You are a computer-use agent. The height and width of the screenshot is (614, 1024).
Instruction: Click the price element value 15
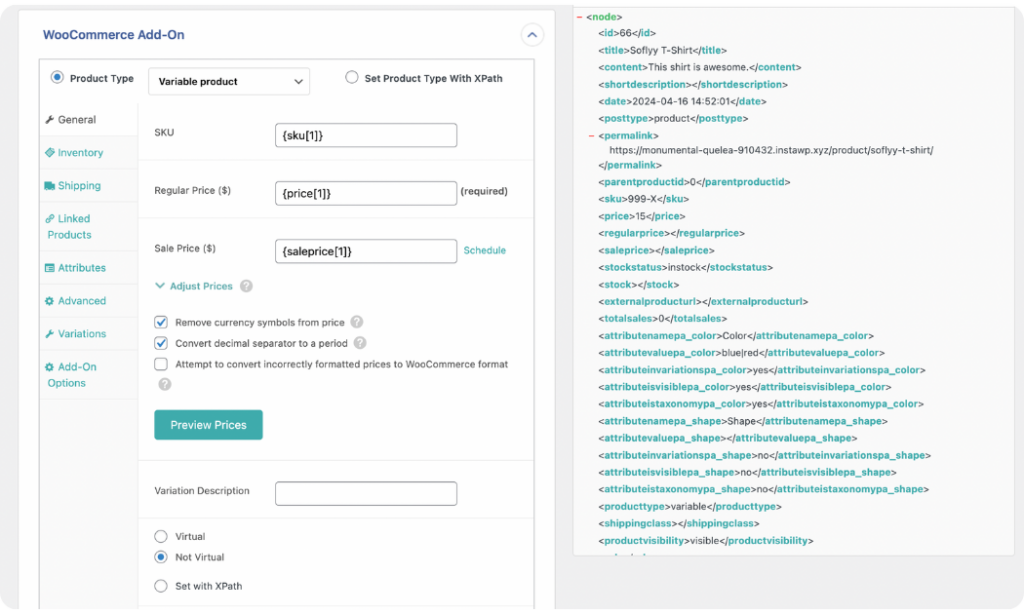642,216
